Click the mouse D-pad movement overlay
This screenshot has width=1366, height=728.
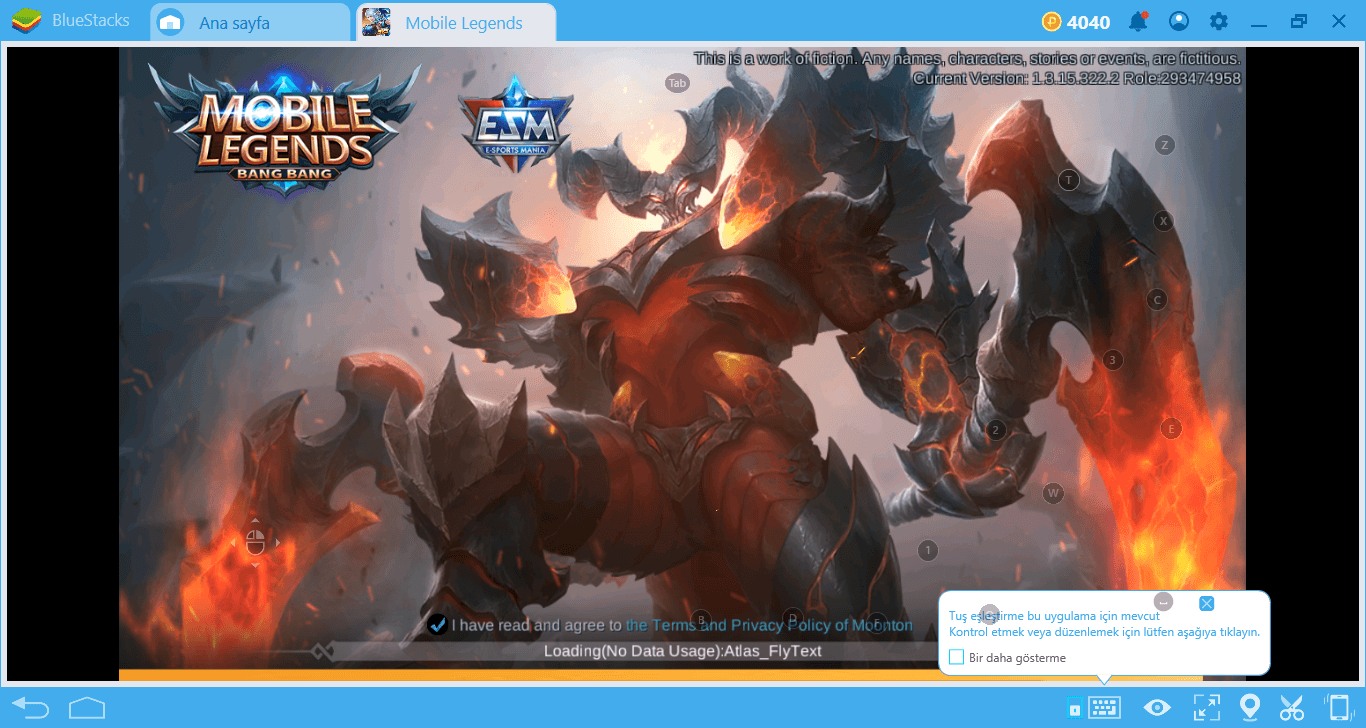pos(255,543)
